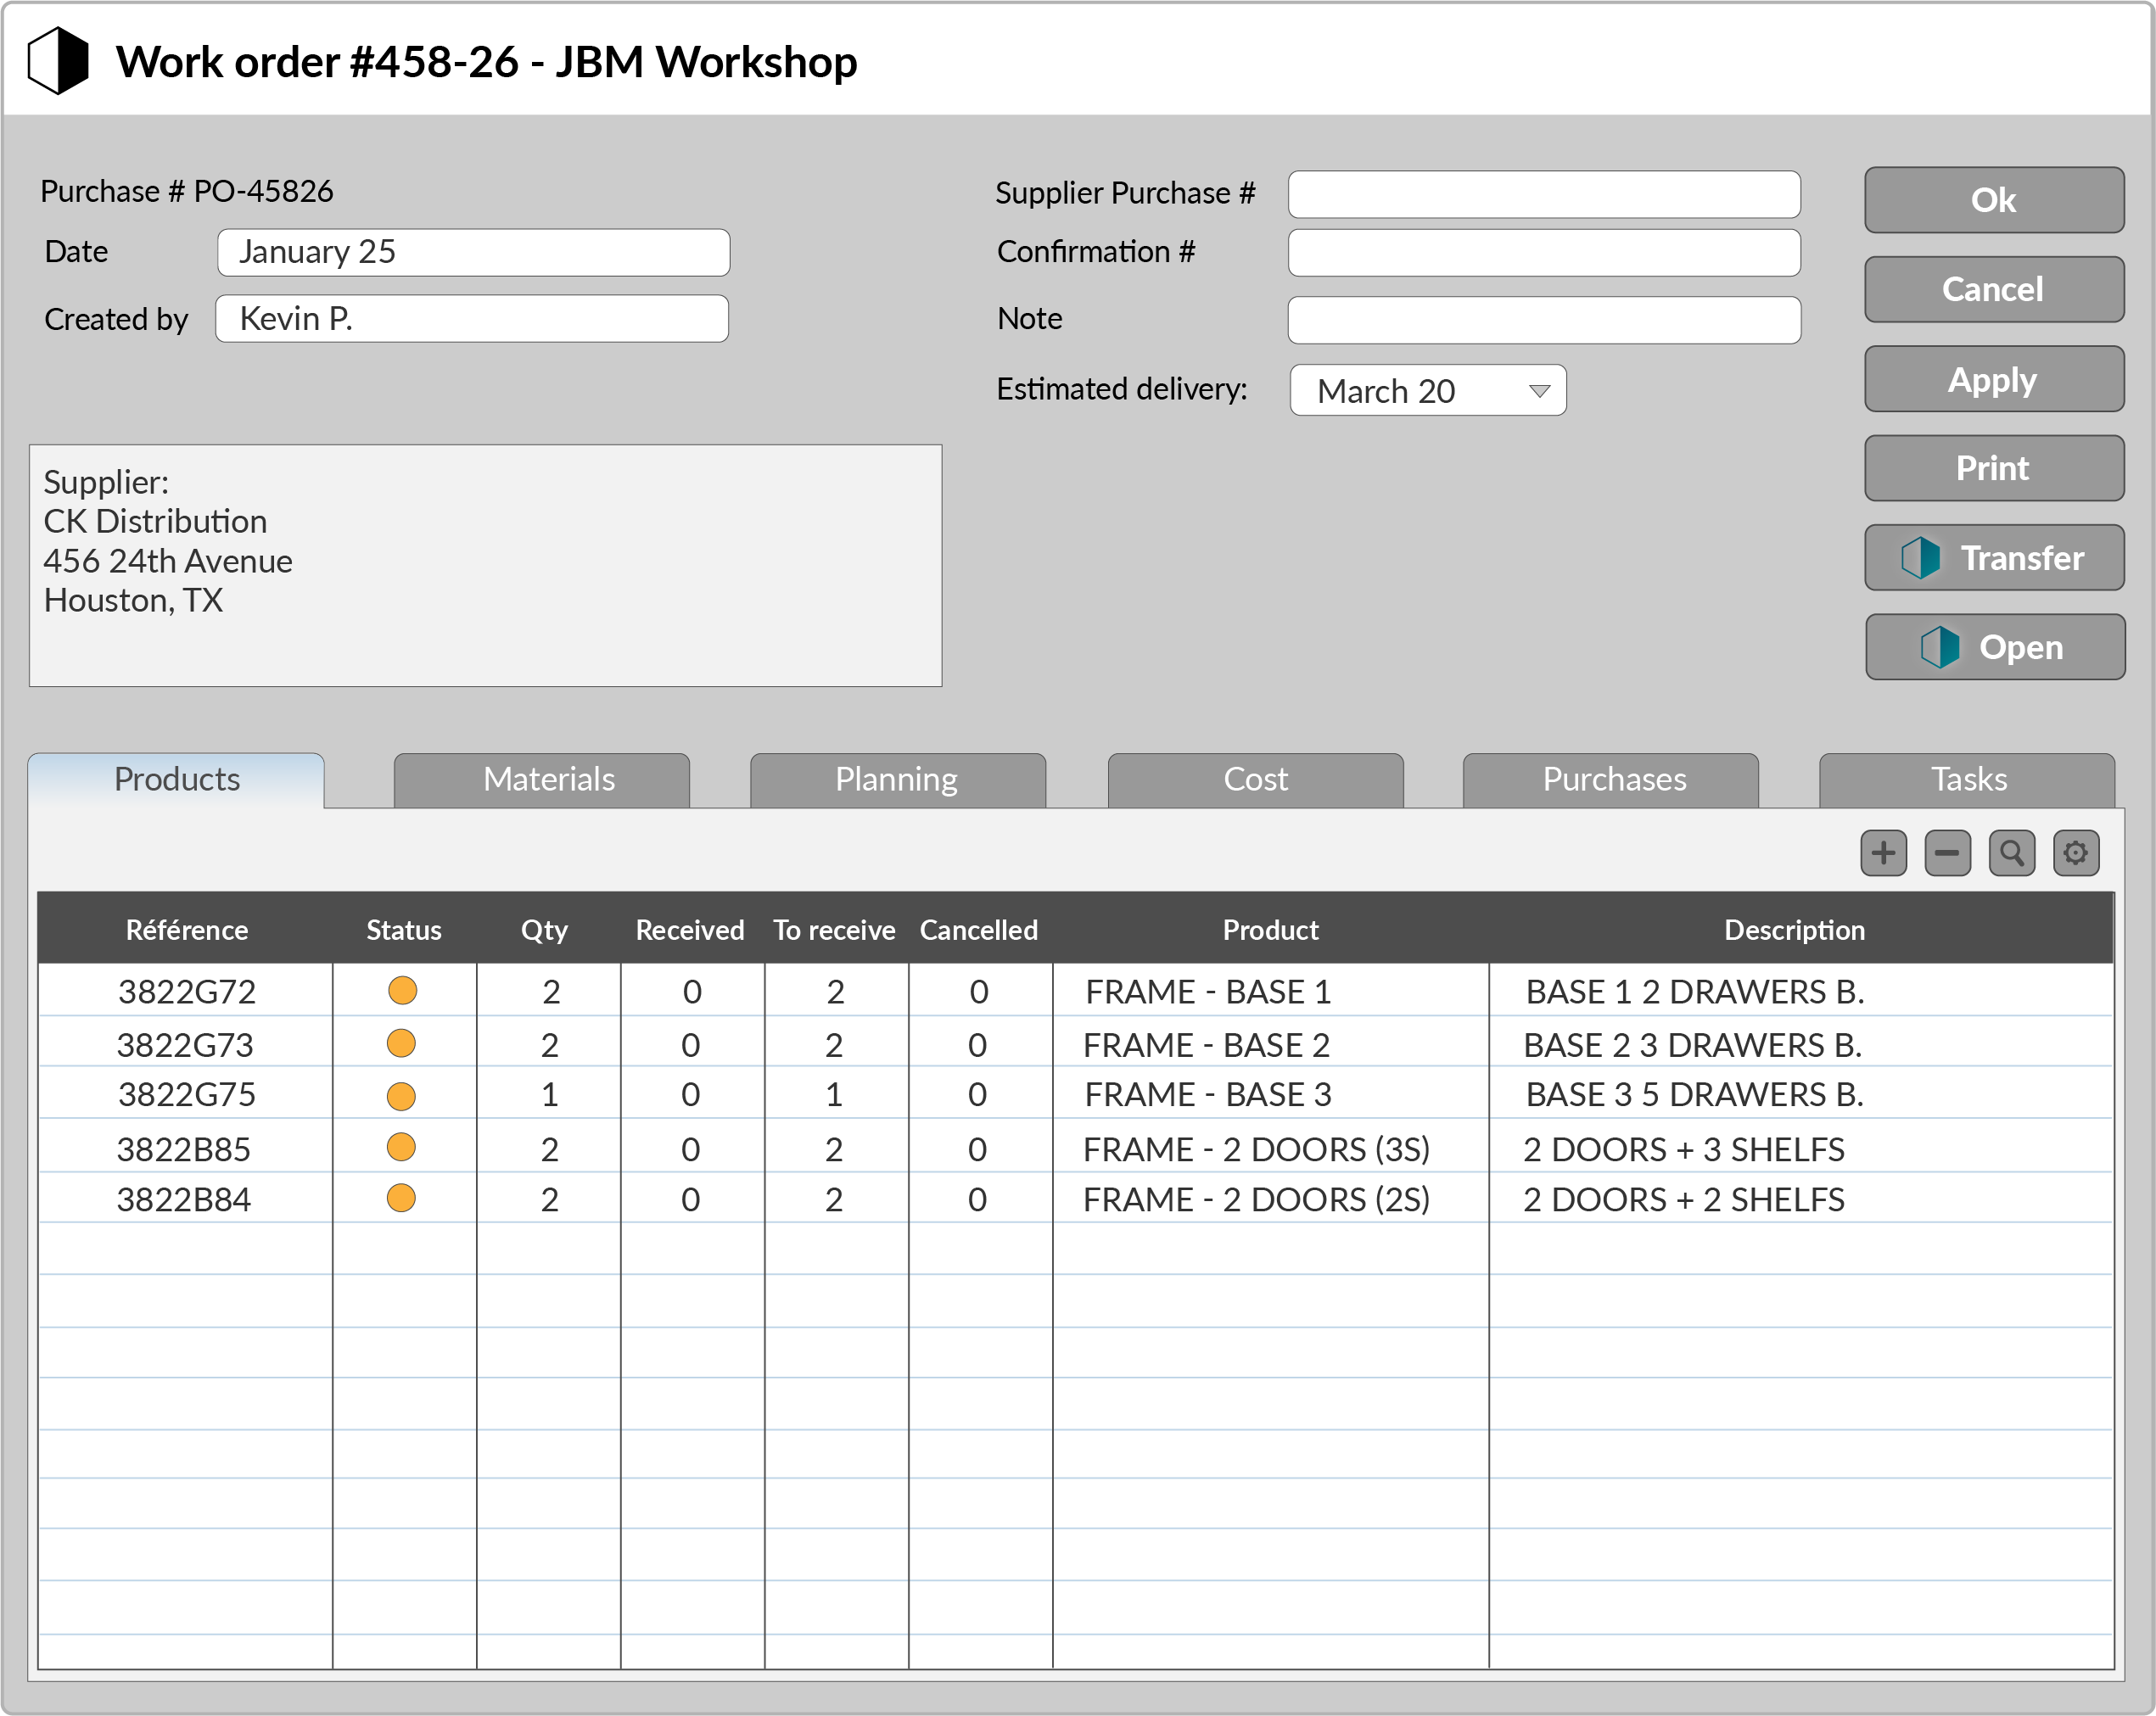The image size is (2156, 1716).
Task: Click the Status column header
Action: point(404,930)
